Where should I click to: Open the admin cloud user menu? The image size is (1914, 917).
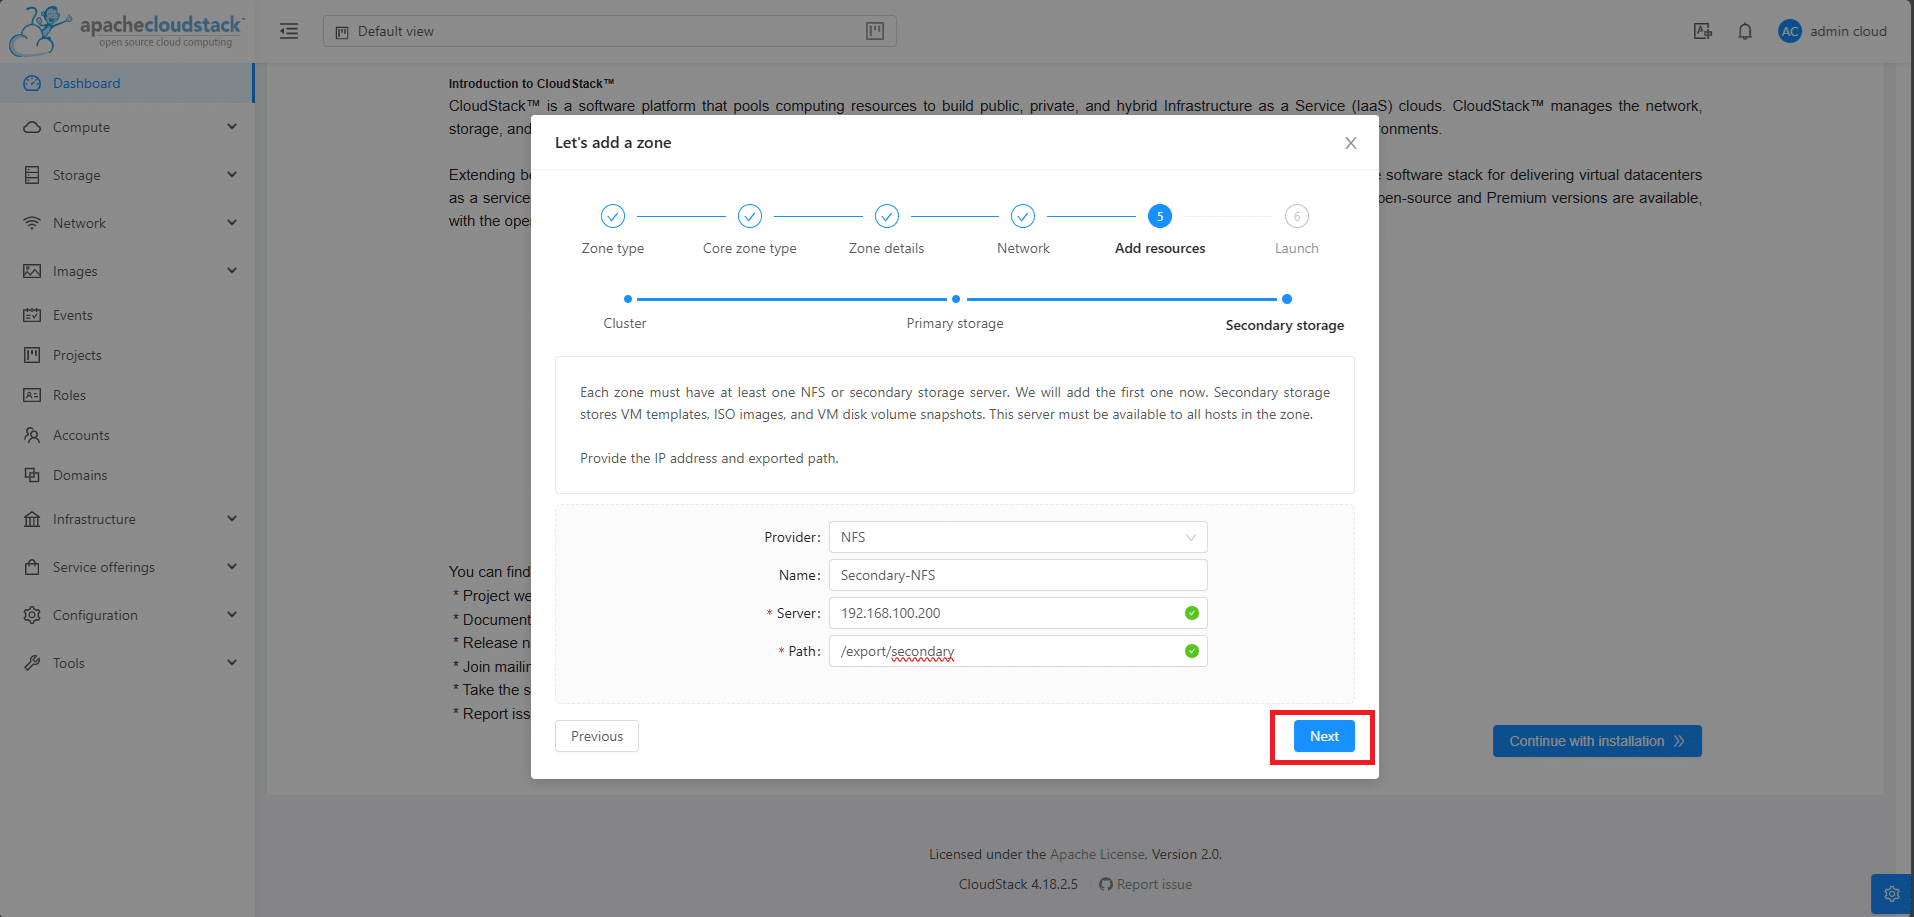1833,31
